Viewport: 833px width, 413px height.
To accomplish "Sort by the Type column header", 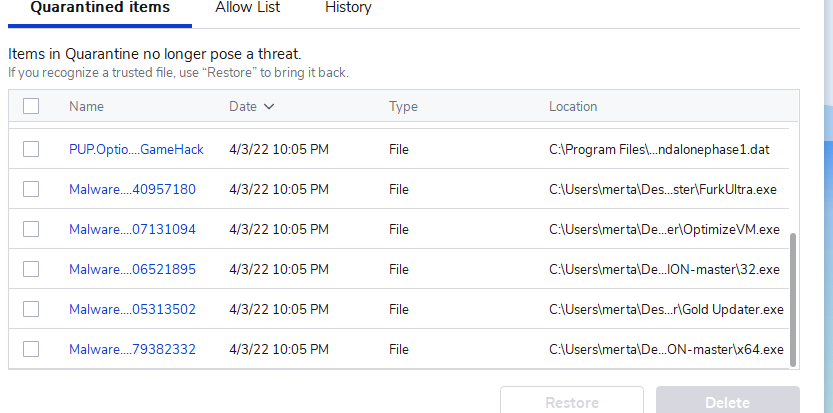I will pos(403,106).
